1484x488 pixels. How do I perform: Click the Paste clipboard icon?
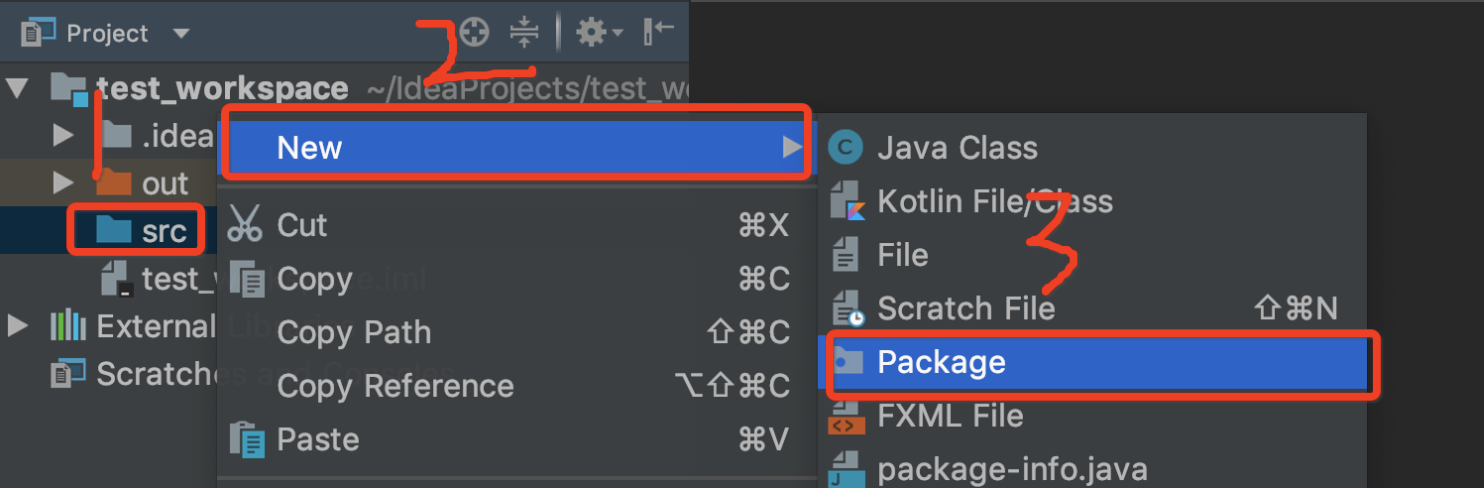click(247, 439)
